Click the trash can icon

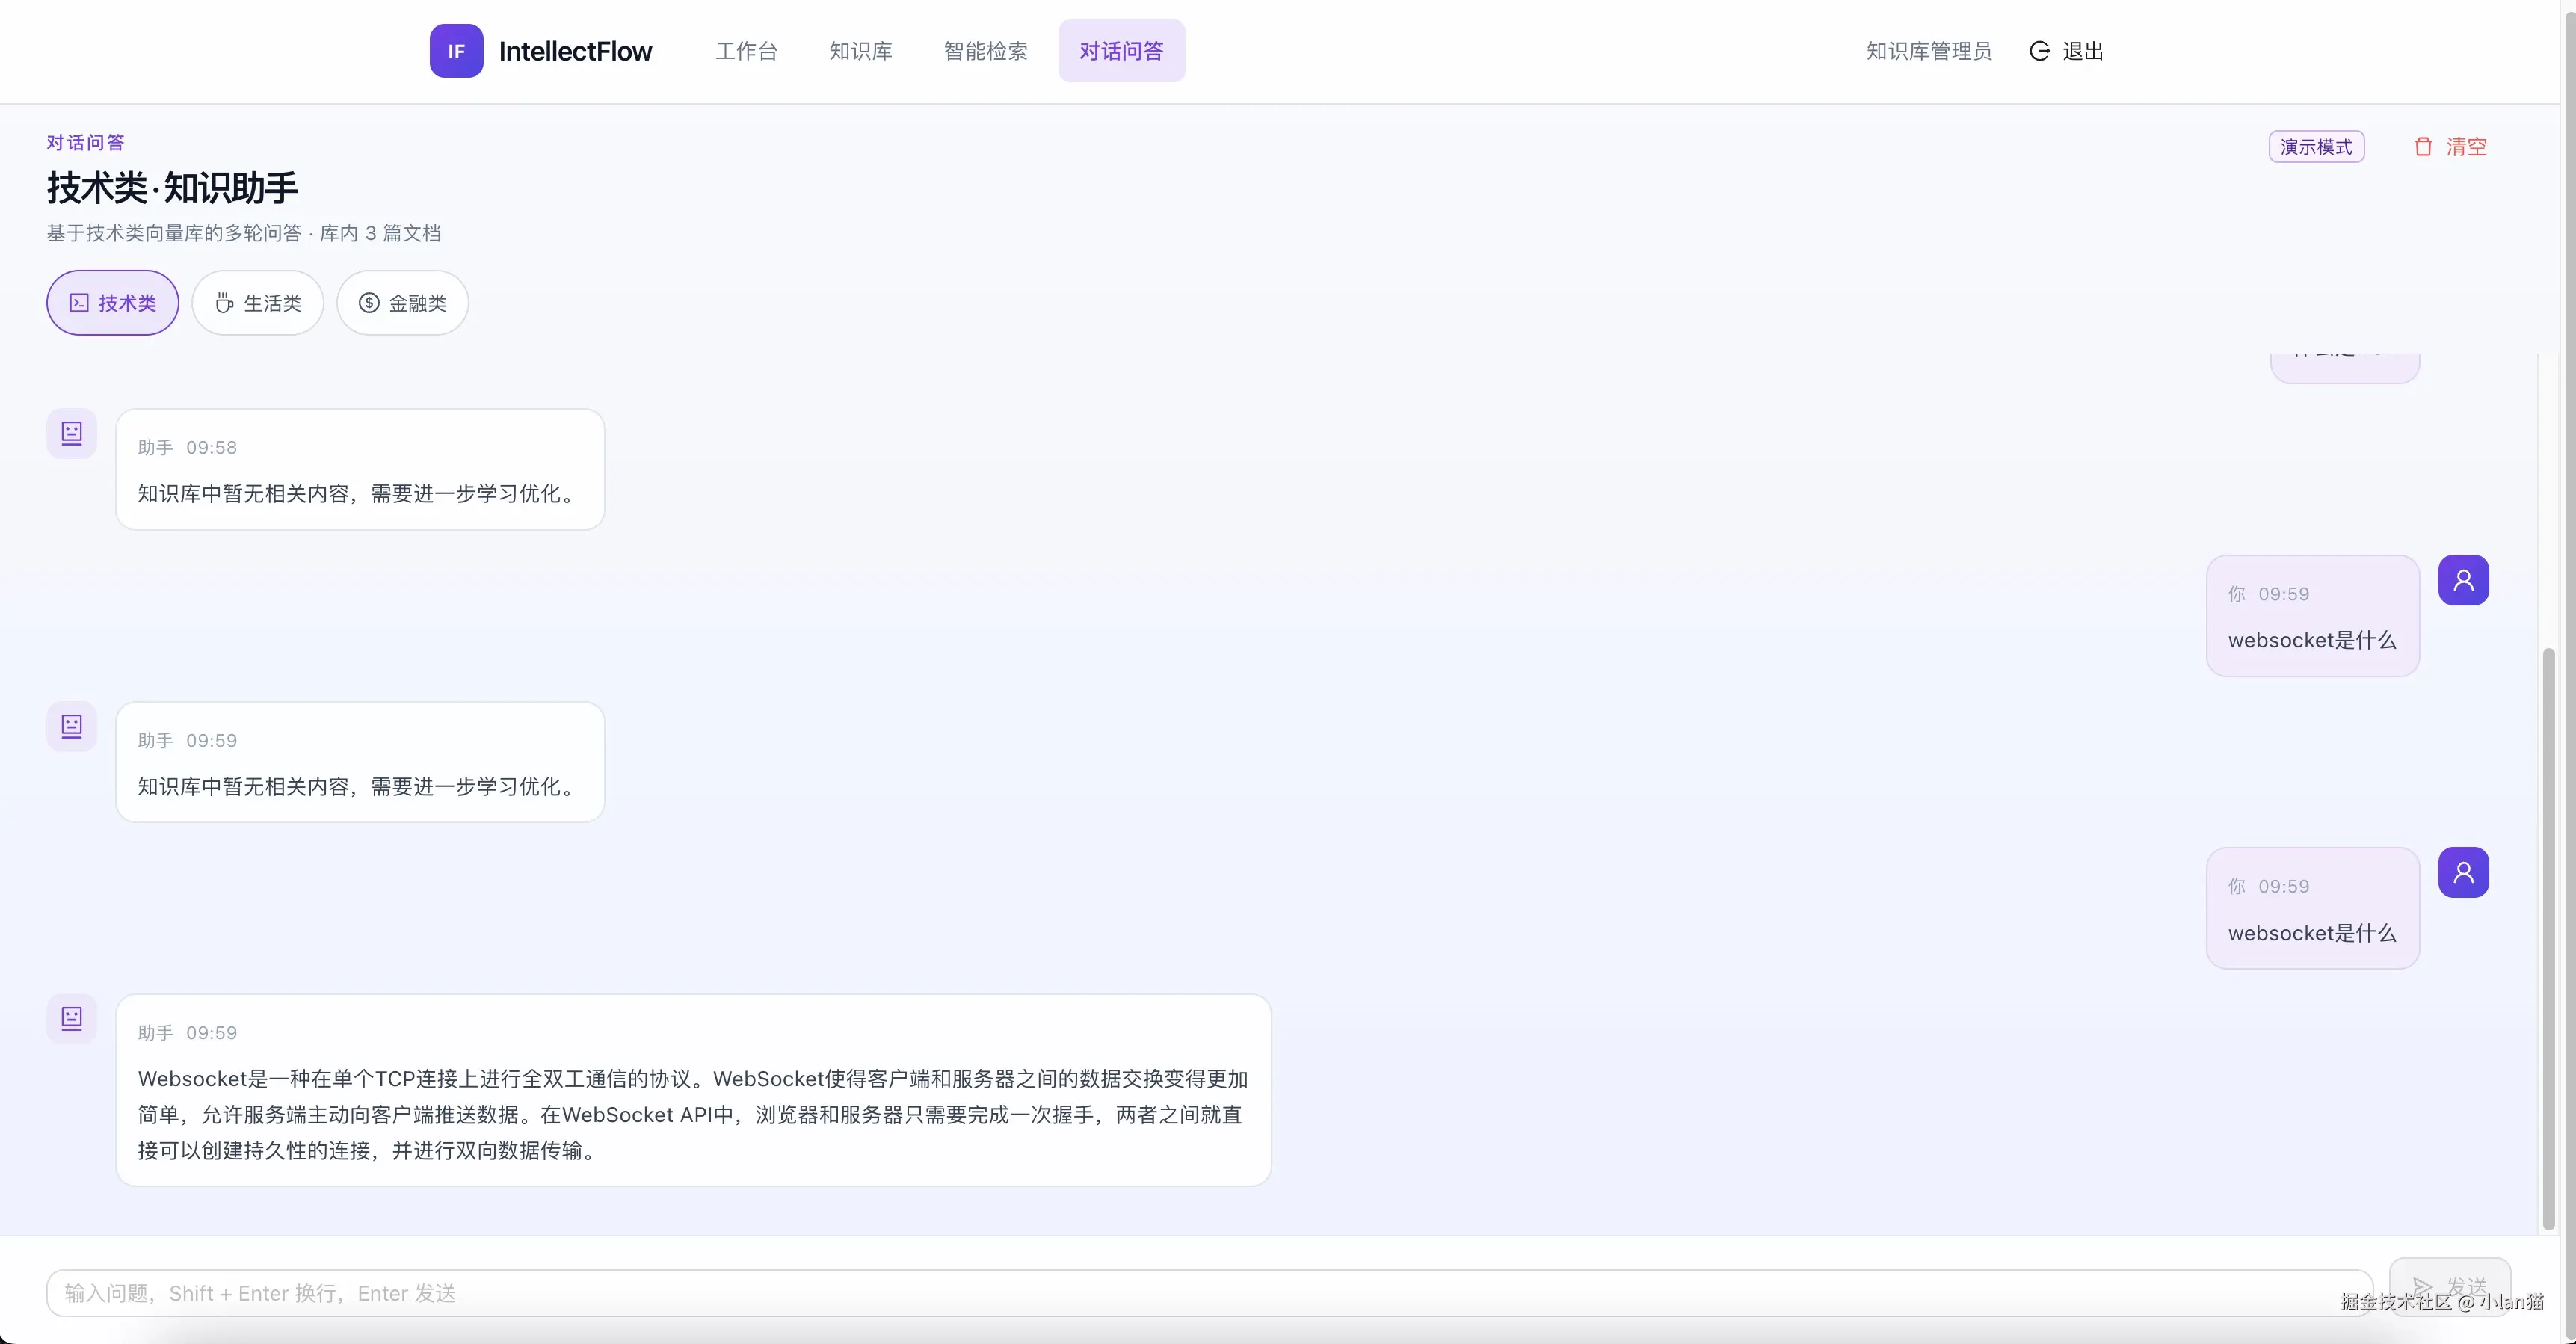[x=2423, y=147]
